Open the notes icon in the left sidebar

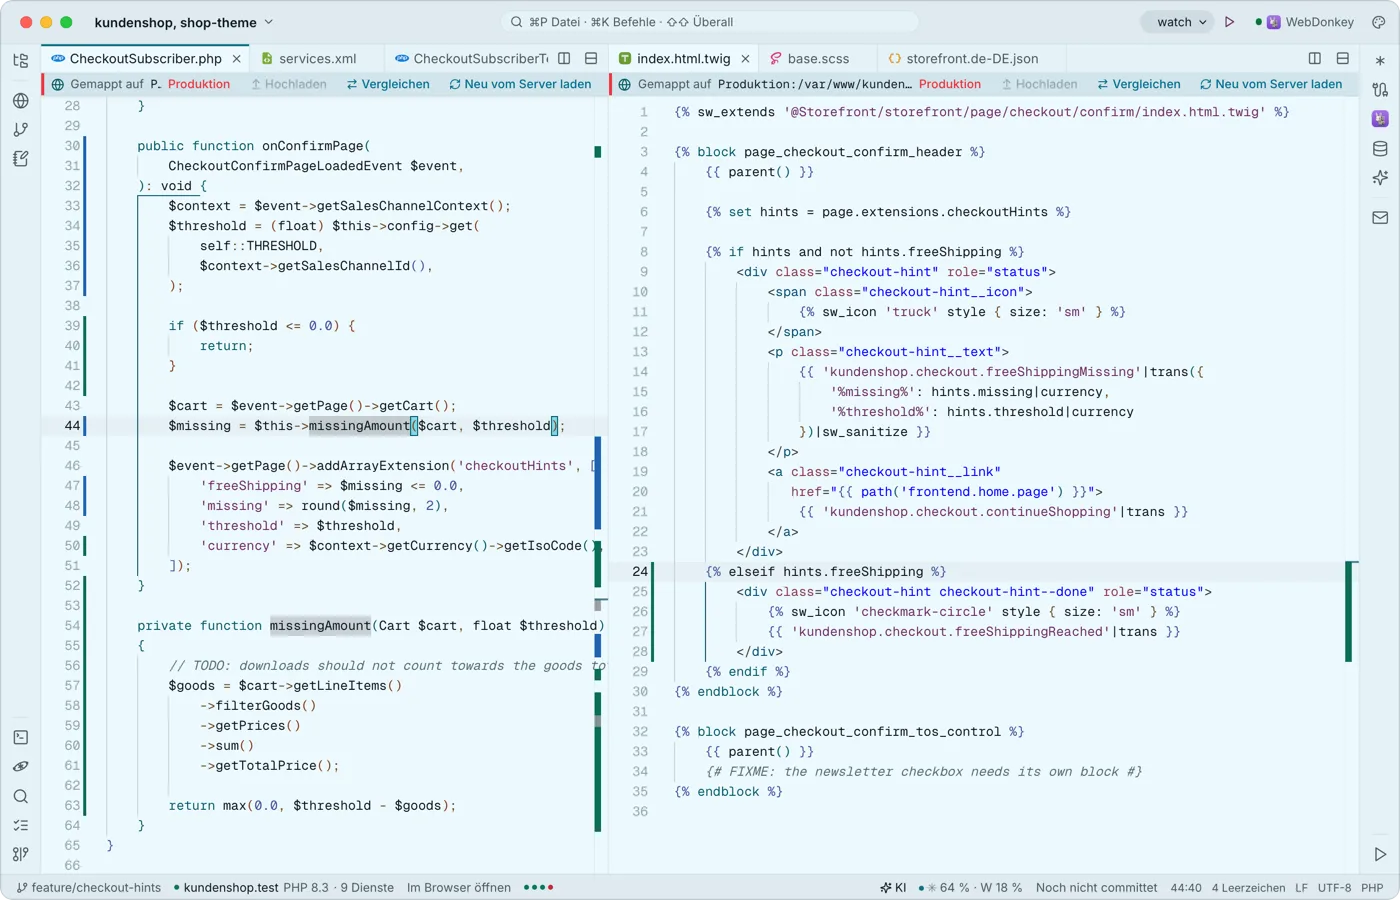click(x=21, y=158)
